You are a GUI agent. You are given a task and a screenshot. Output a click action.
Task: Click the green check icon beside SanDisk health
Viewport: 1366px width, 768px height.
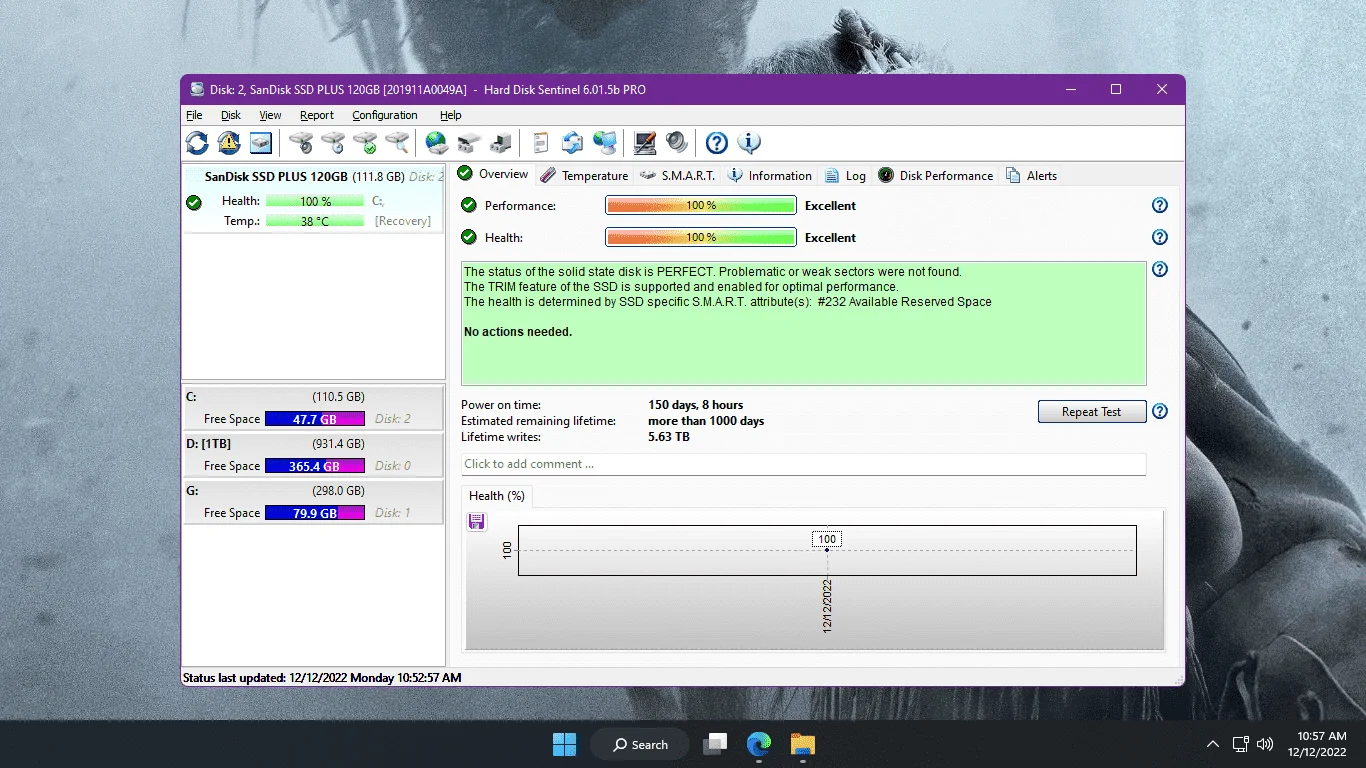[194, 202]
